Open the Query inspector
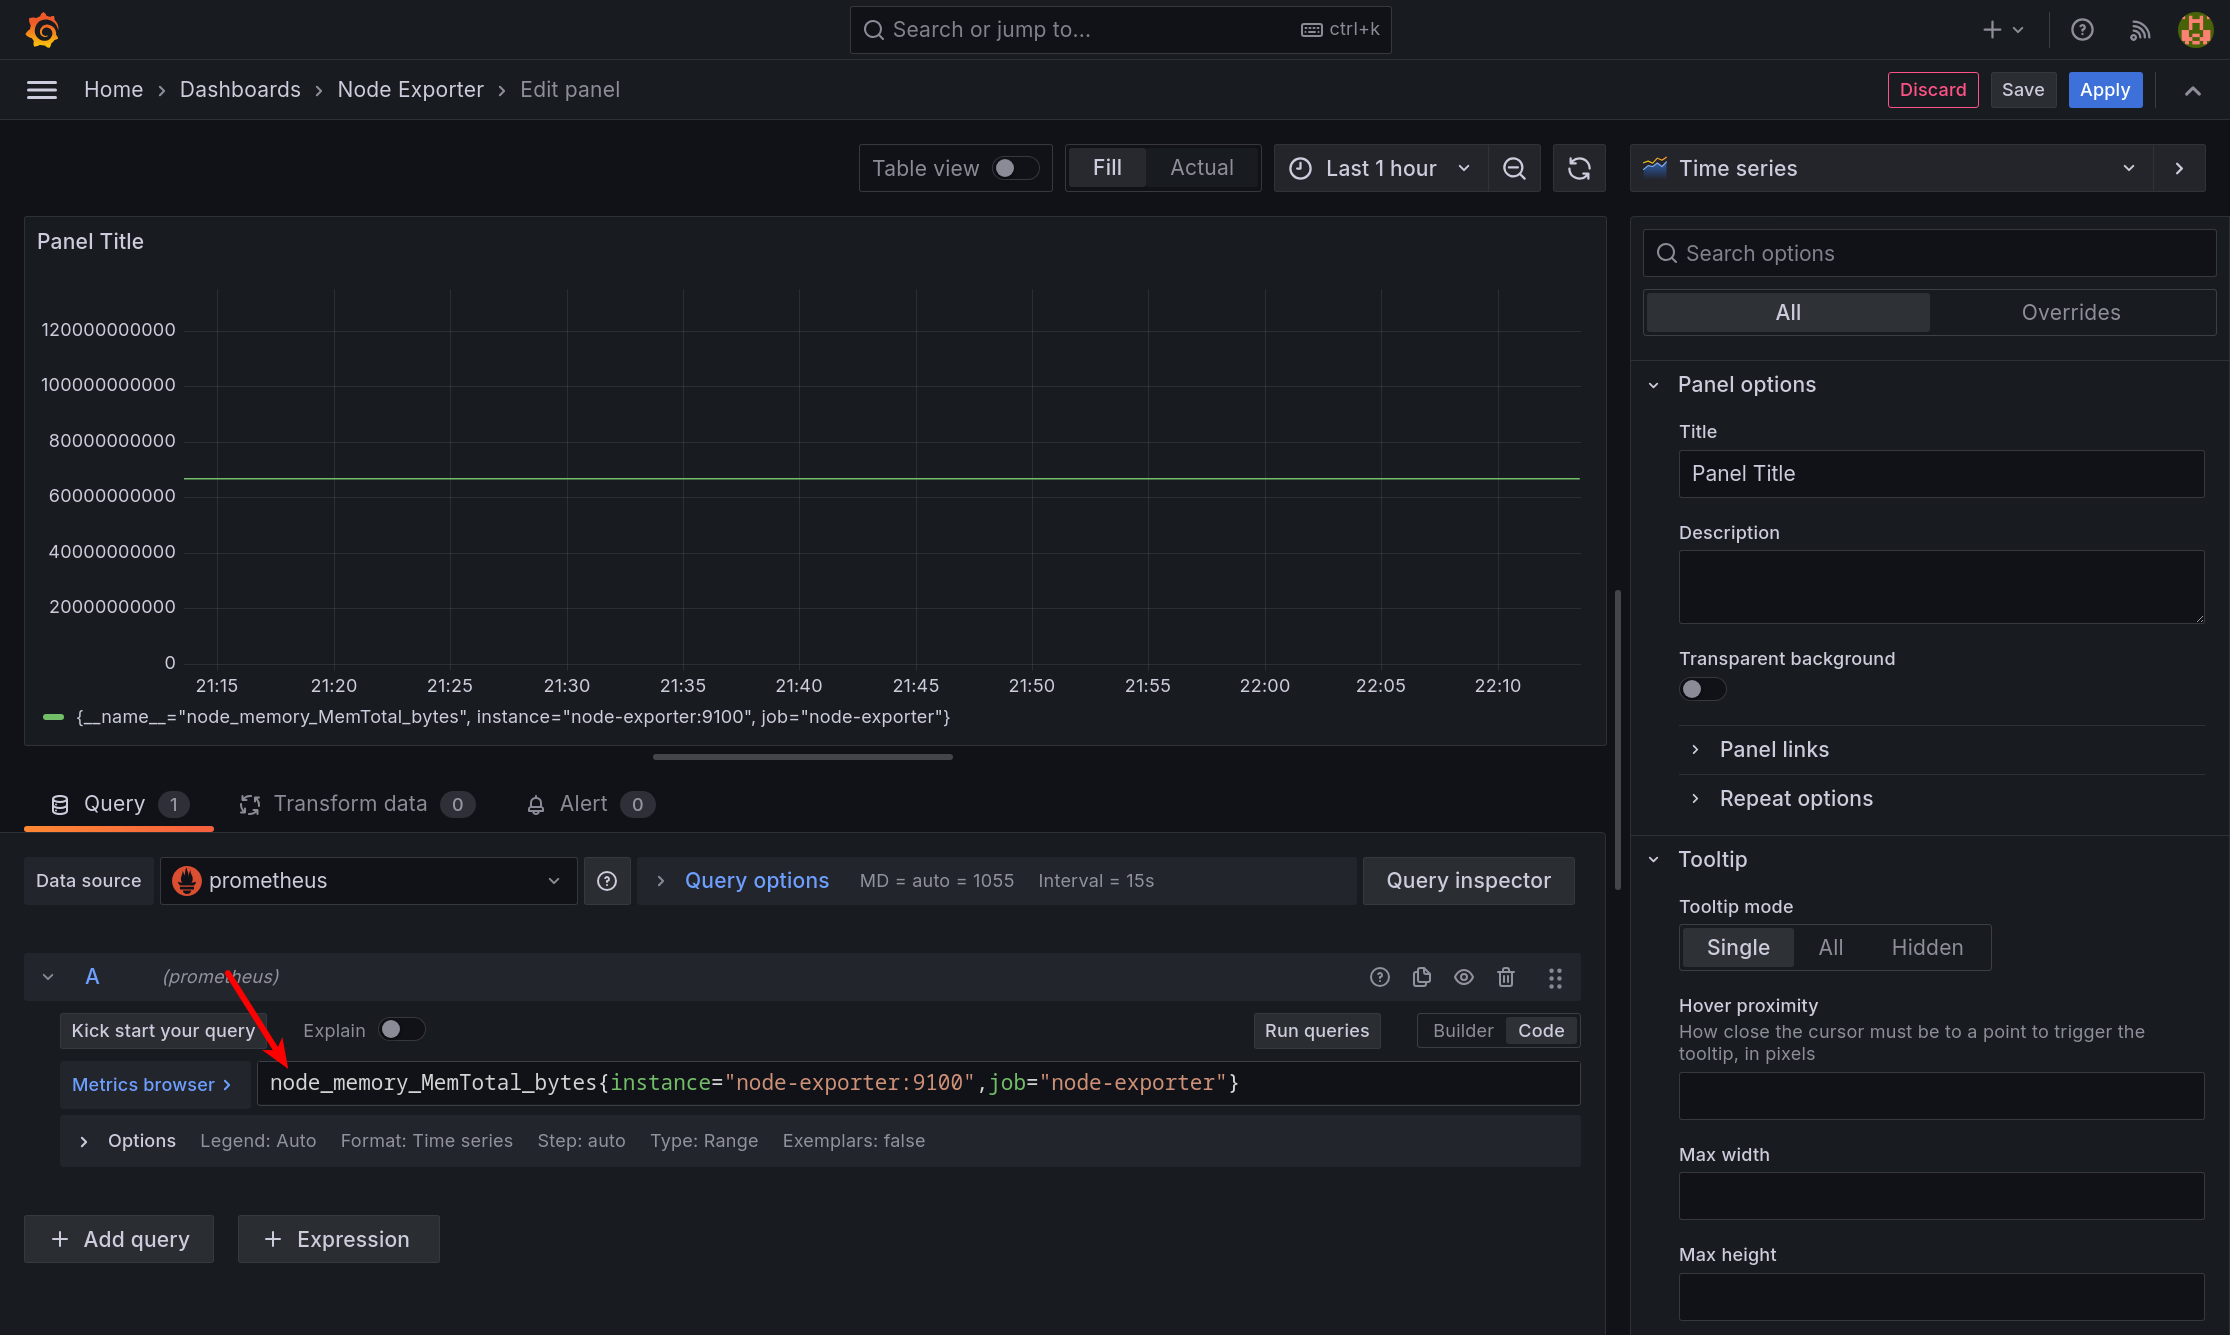The width and height of the screenshot is (2230, 1335). click(x=1468, y=881)
